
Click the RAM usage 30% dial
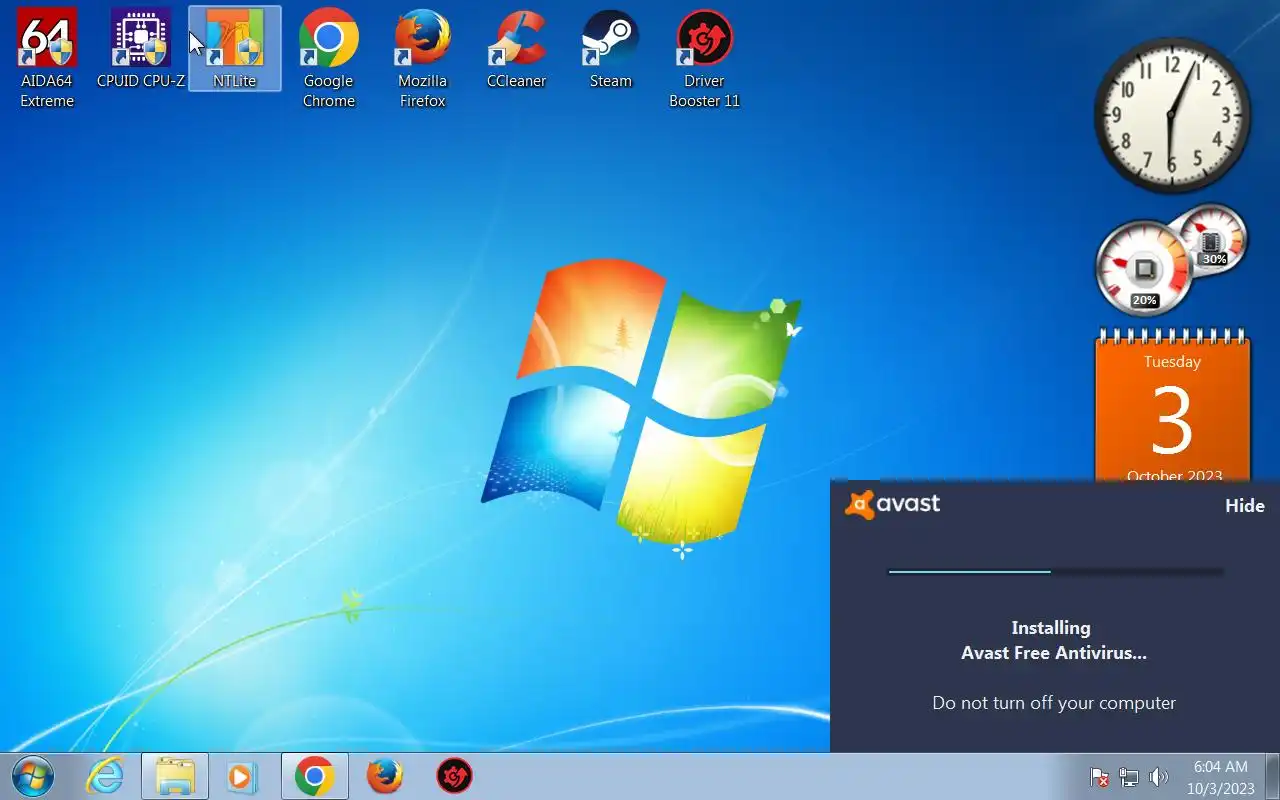(x=1212, y=240)
